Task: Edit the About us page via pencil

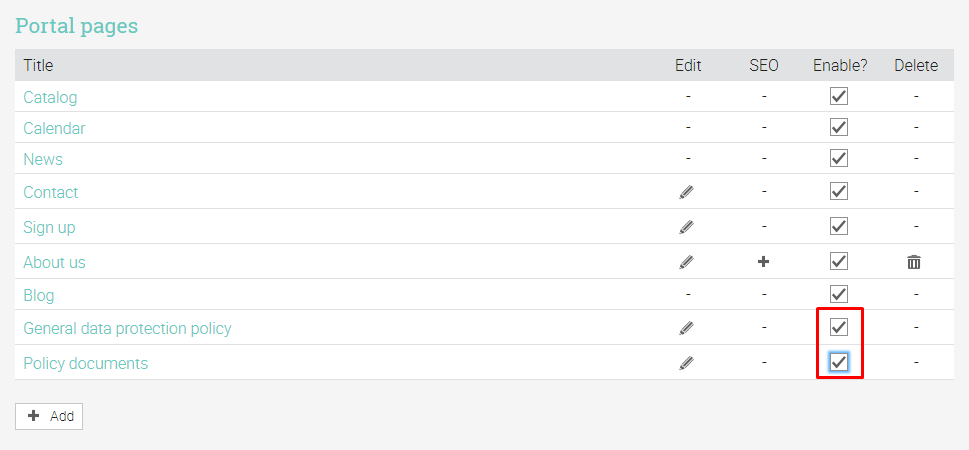Action: 686,262
